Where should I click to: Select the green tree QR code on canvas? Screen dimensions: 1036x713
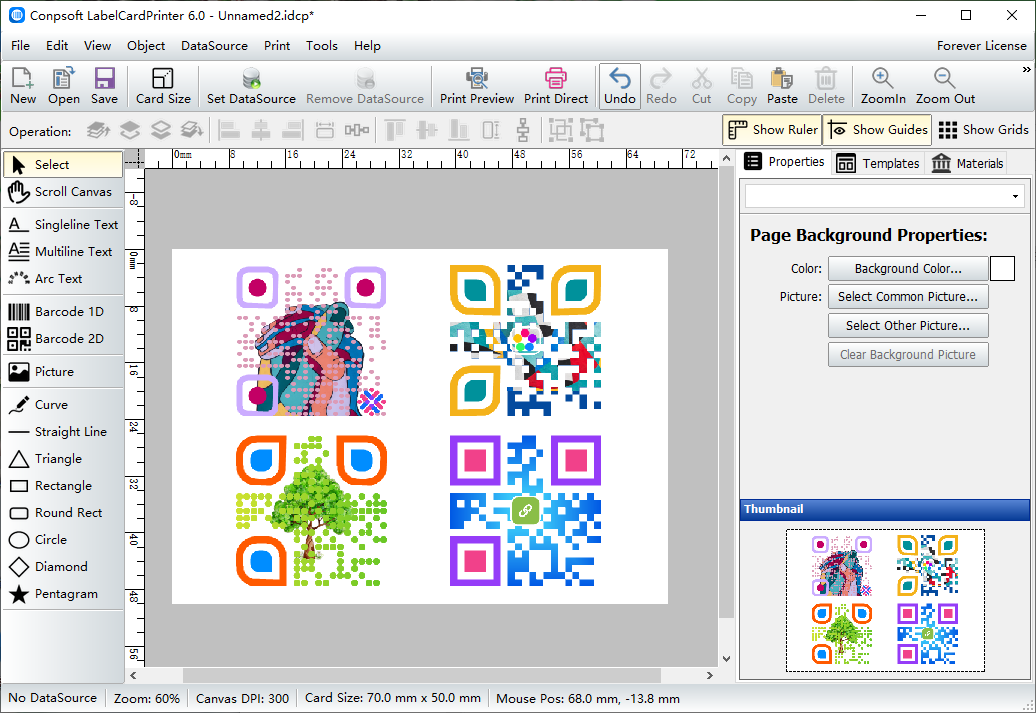click(x=312, y=511)
